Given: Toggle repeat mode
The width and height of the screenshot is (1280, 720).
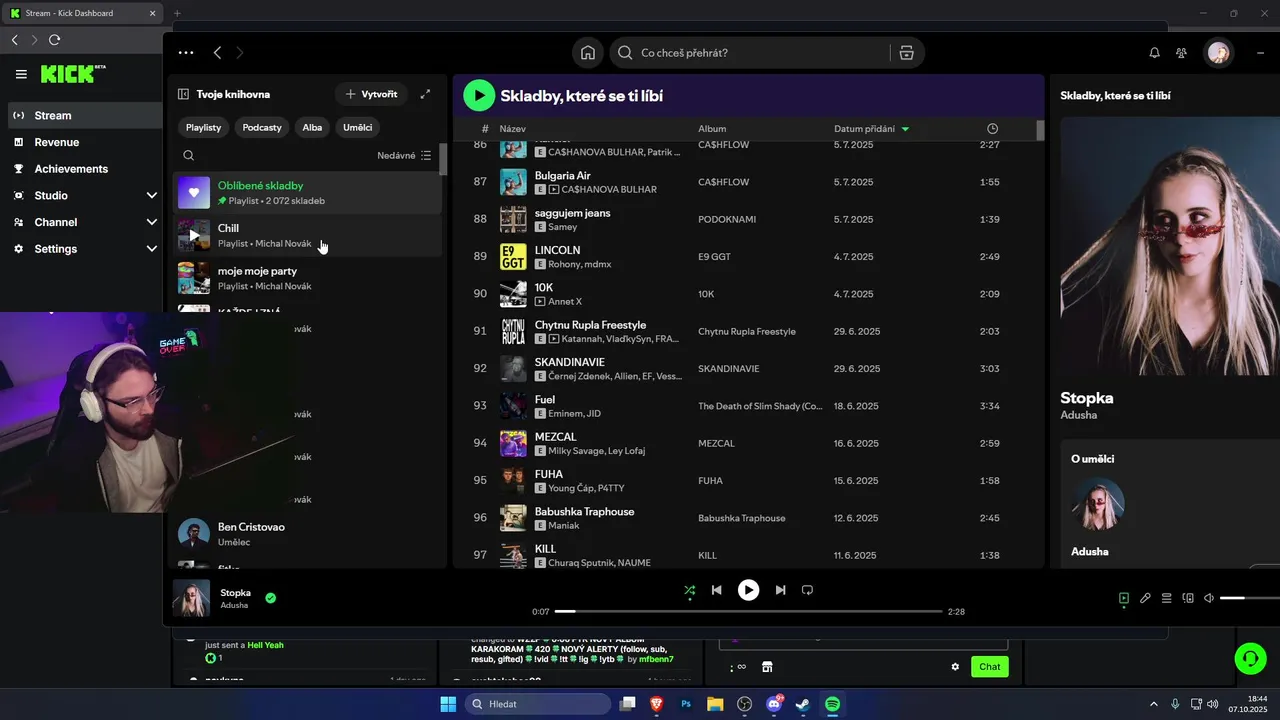Looking at the screenshot, I should 807,590.
